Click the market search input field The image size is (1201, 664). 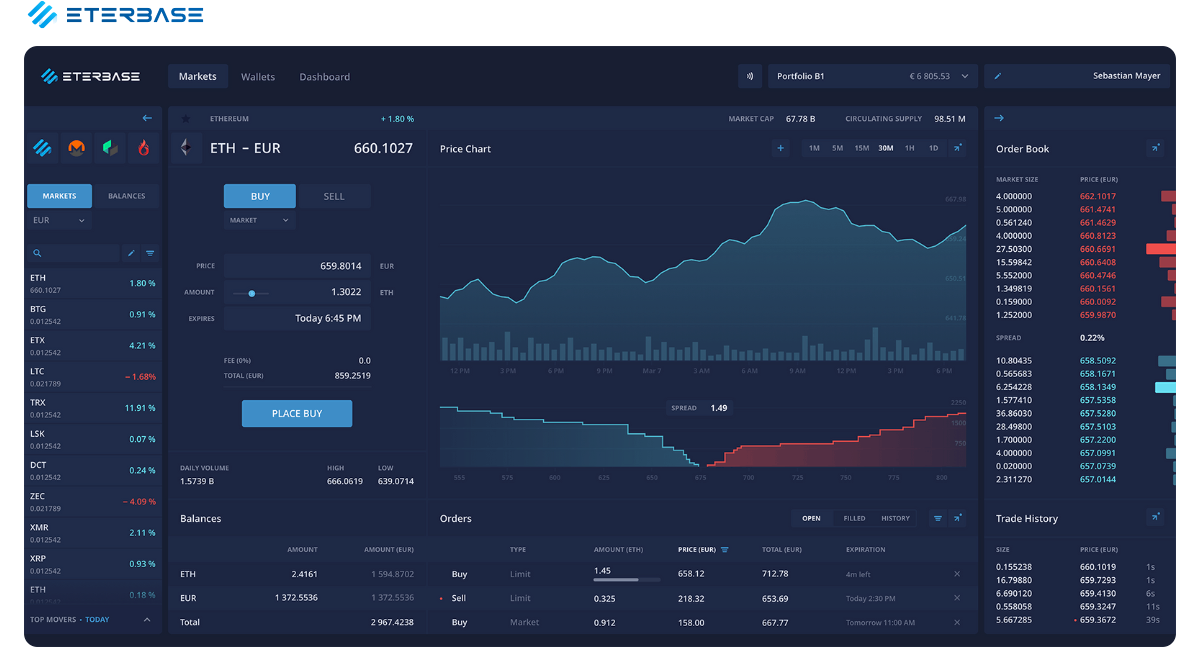73,253
